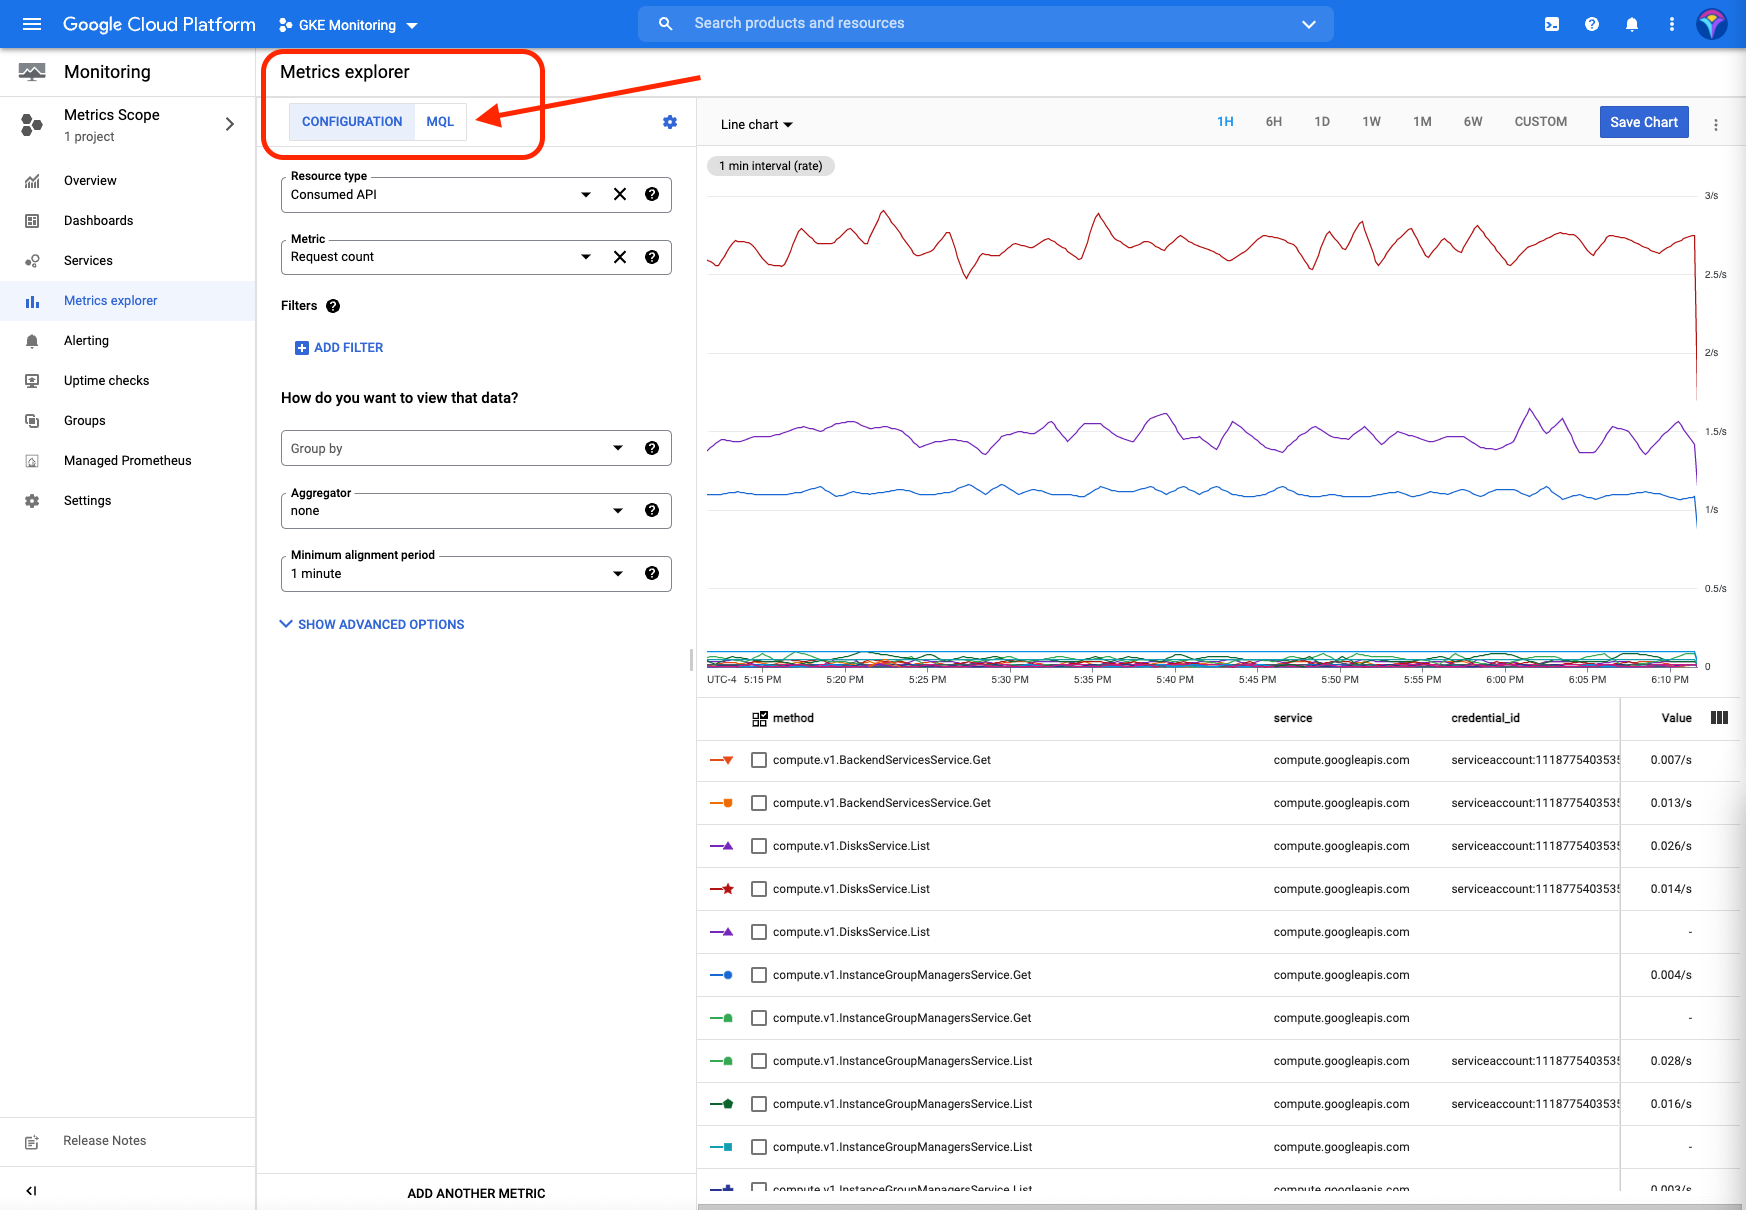Open help for Group by field
This screenshot has height=1210, width=1746.
652,448
